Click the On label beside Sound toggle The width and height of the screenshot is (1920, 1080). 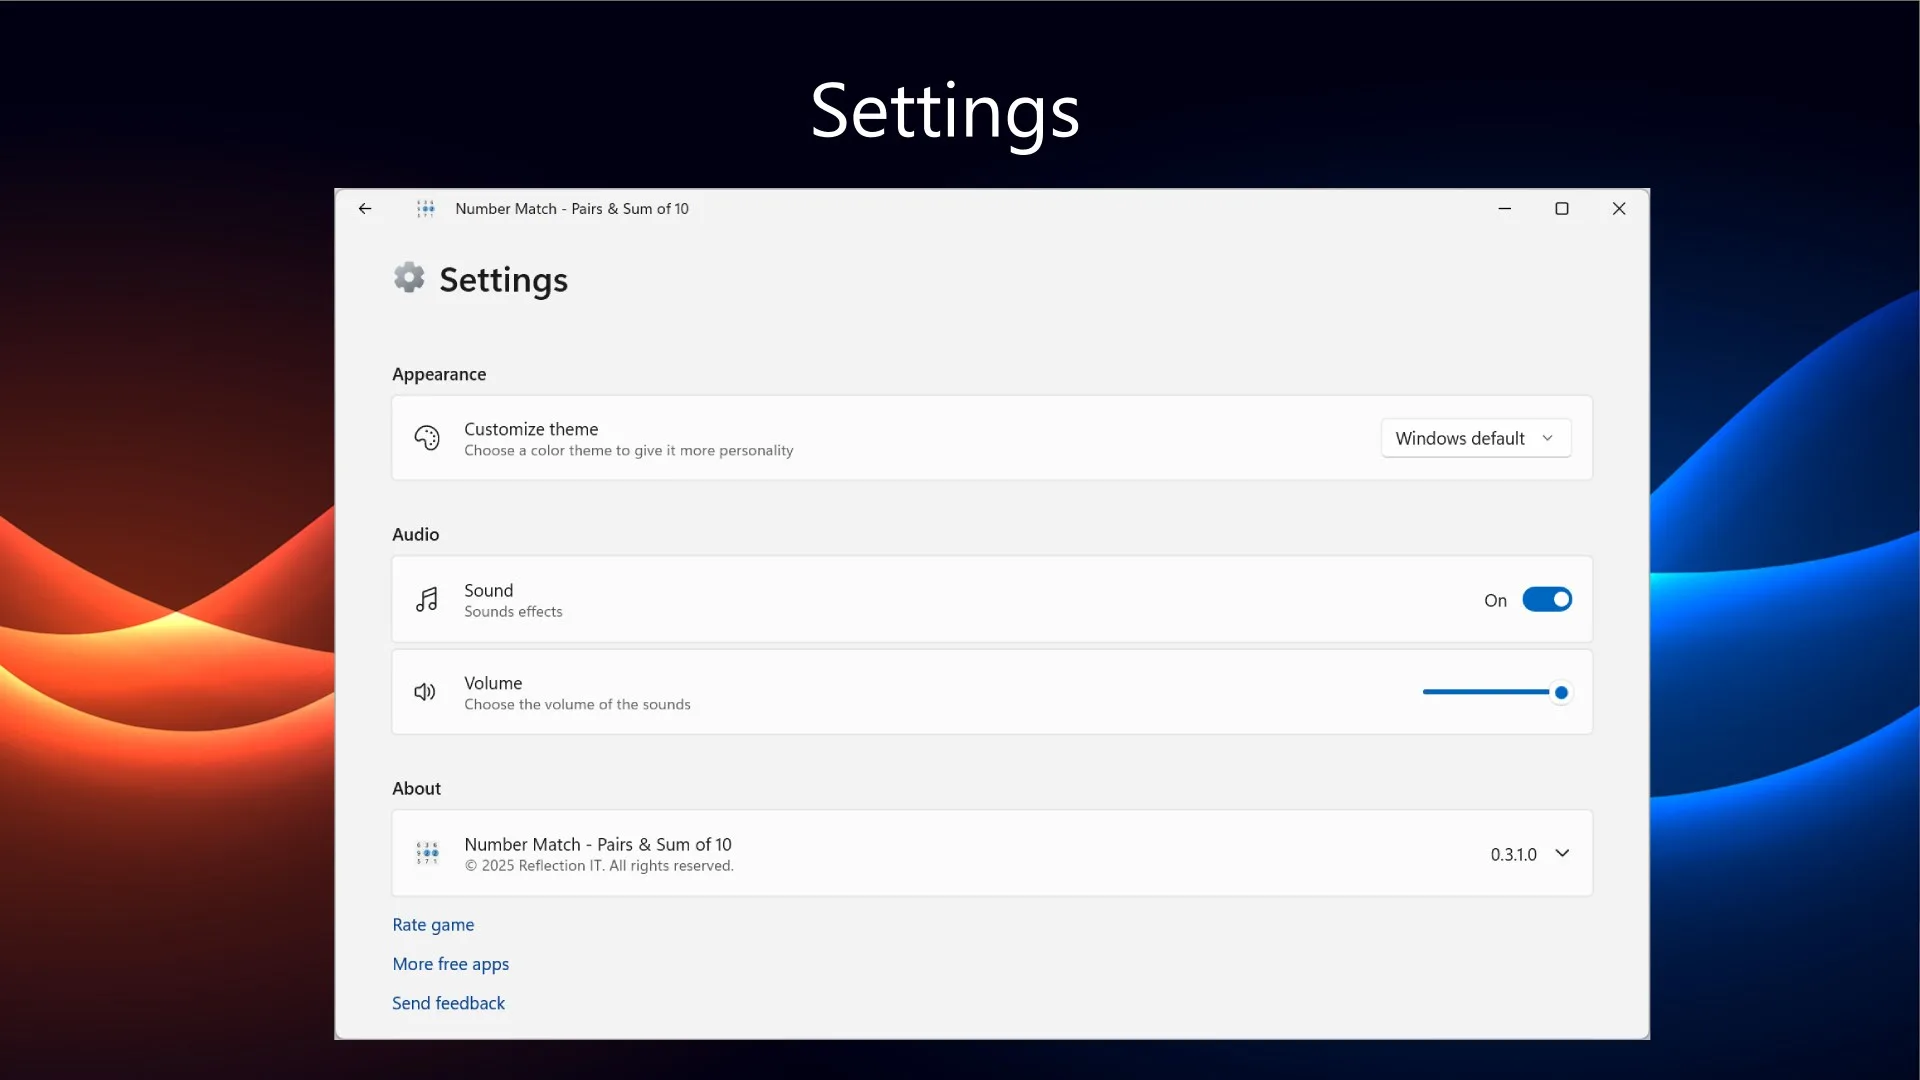pyautogui.click(x=1495, y=600)
